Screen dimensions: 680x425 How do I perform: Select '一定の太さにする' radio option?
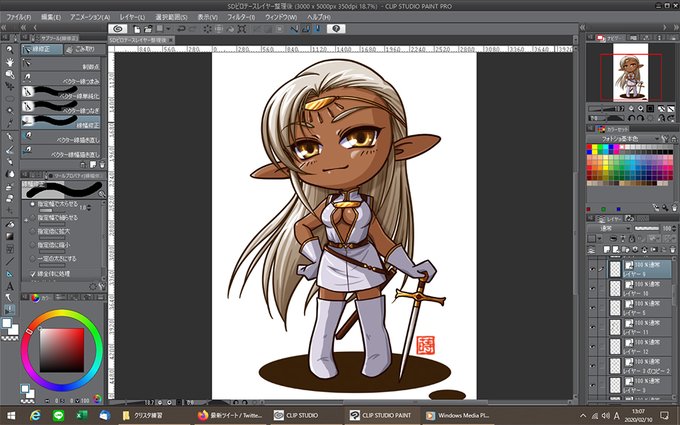(33, 259)
